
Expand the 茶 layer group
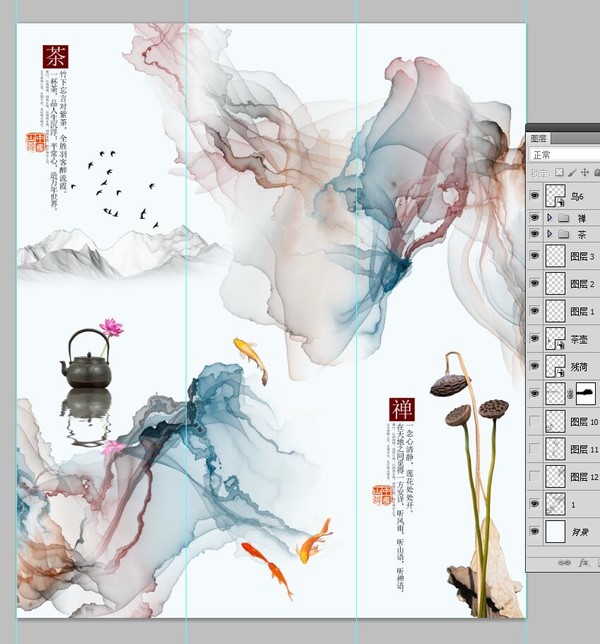click(x=549, y=235)
